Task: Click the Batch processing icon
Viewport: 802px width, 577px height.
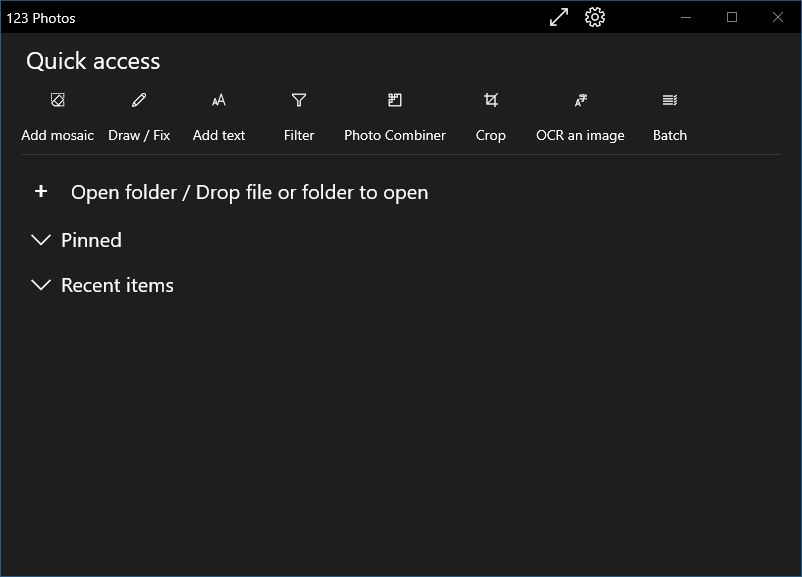Action: coord(670,100)
